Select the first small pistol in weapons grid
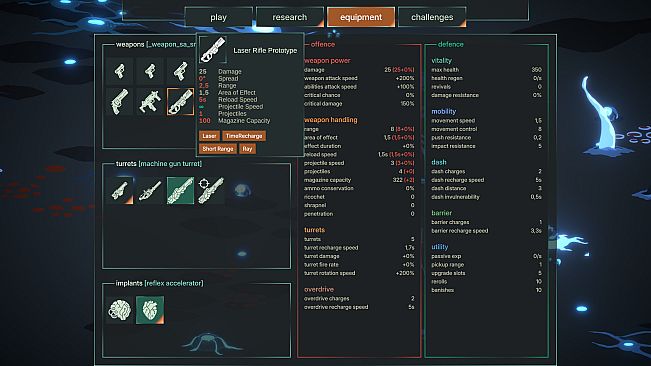651x366 pixels. point(120,71)
